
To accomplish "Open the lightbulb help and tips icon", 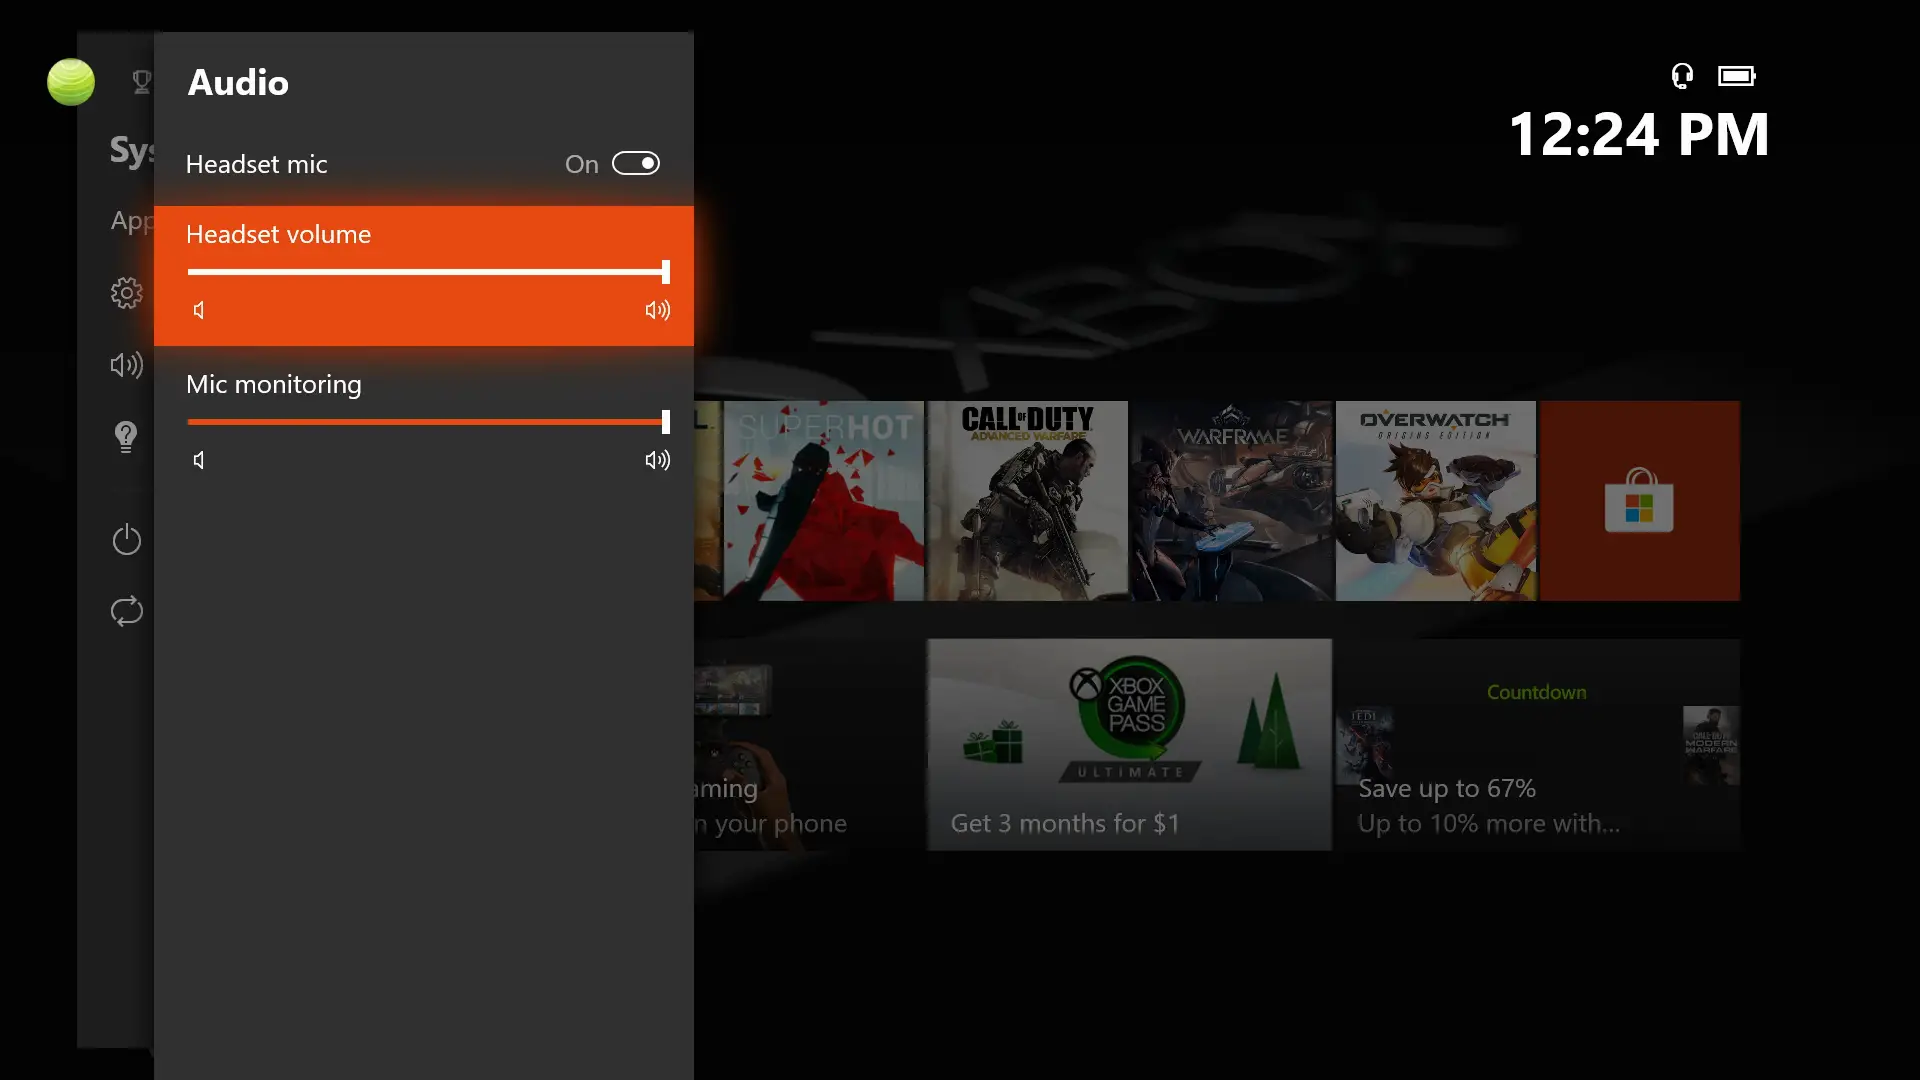I will tap(126, 437).
